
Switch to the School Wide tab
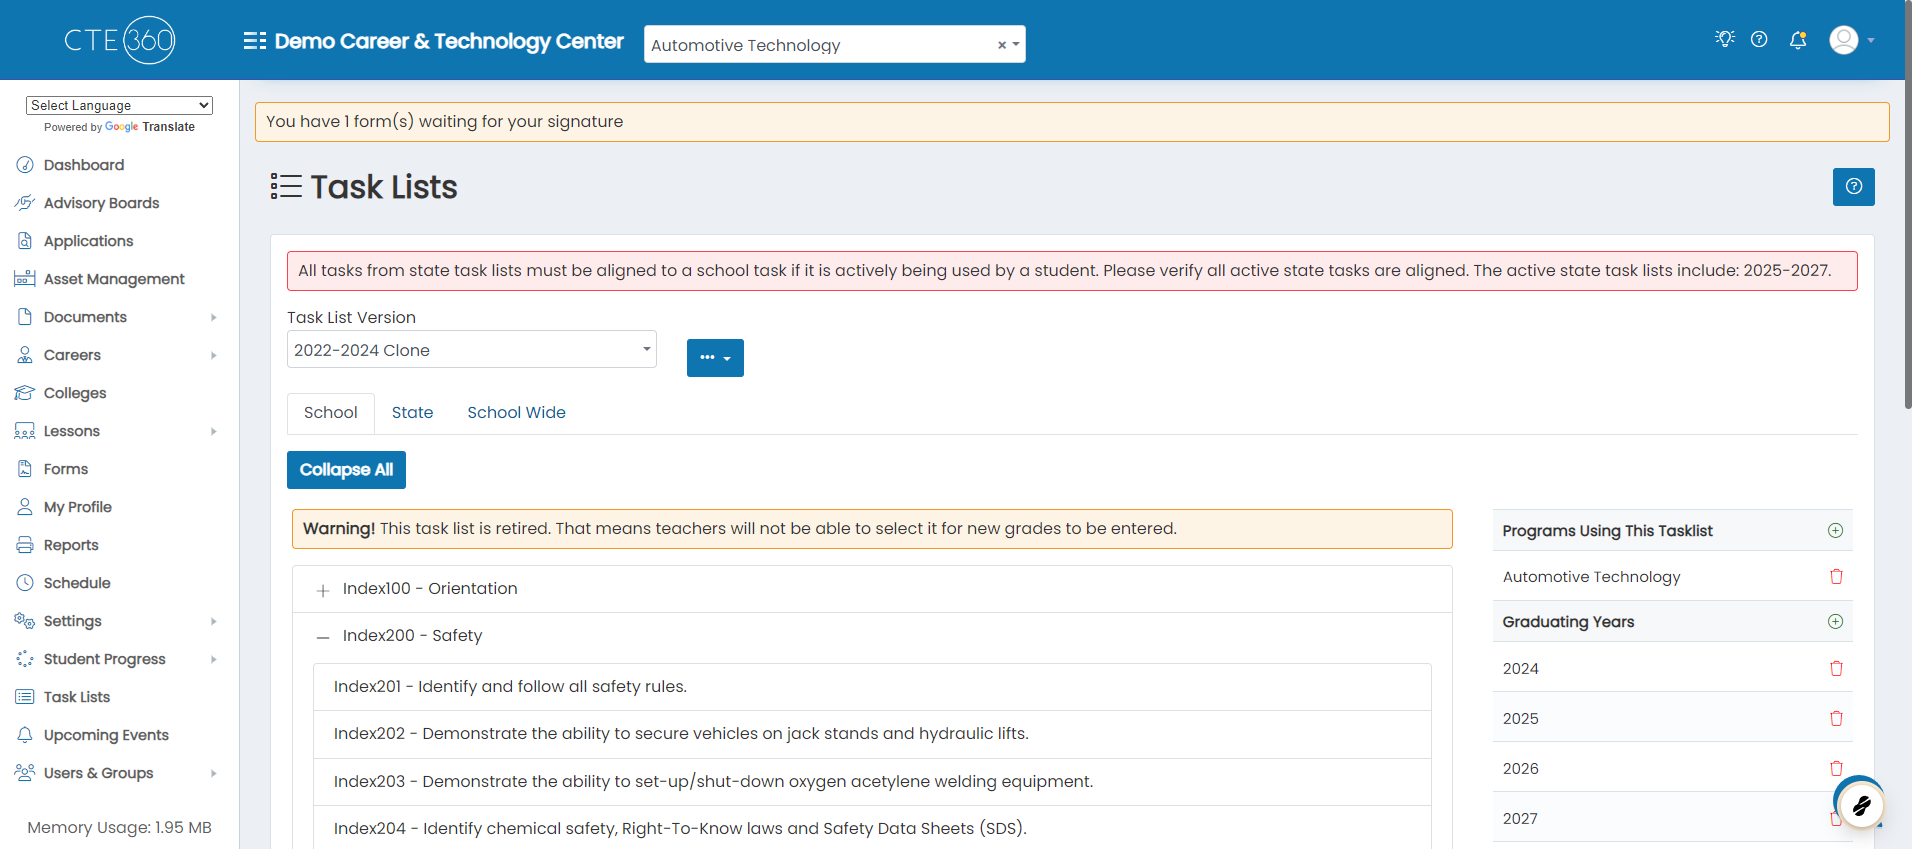click(516, 413)
